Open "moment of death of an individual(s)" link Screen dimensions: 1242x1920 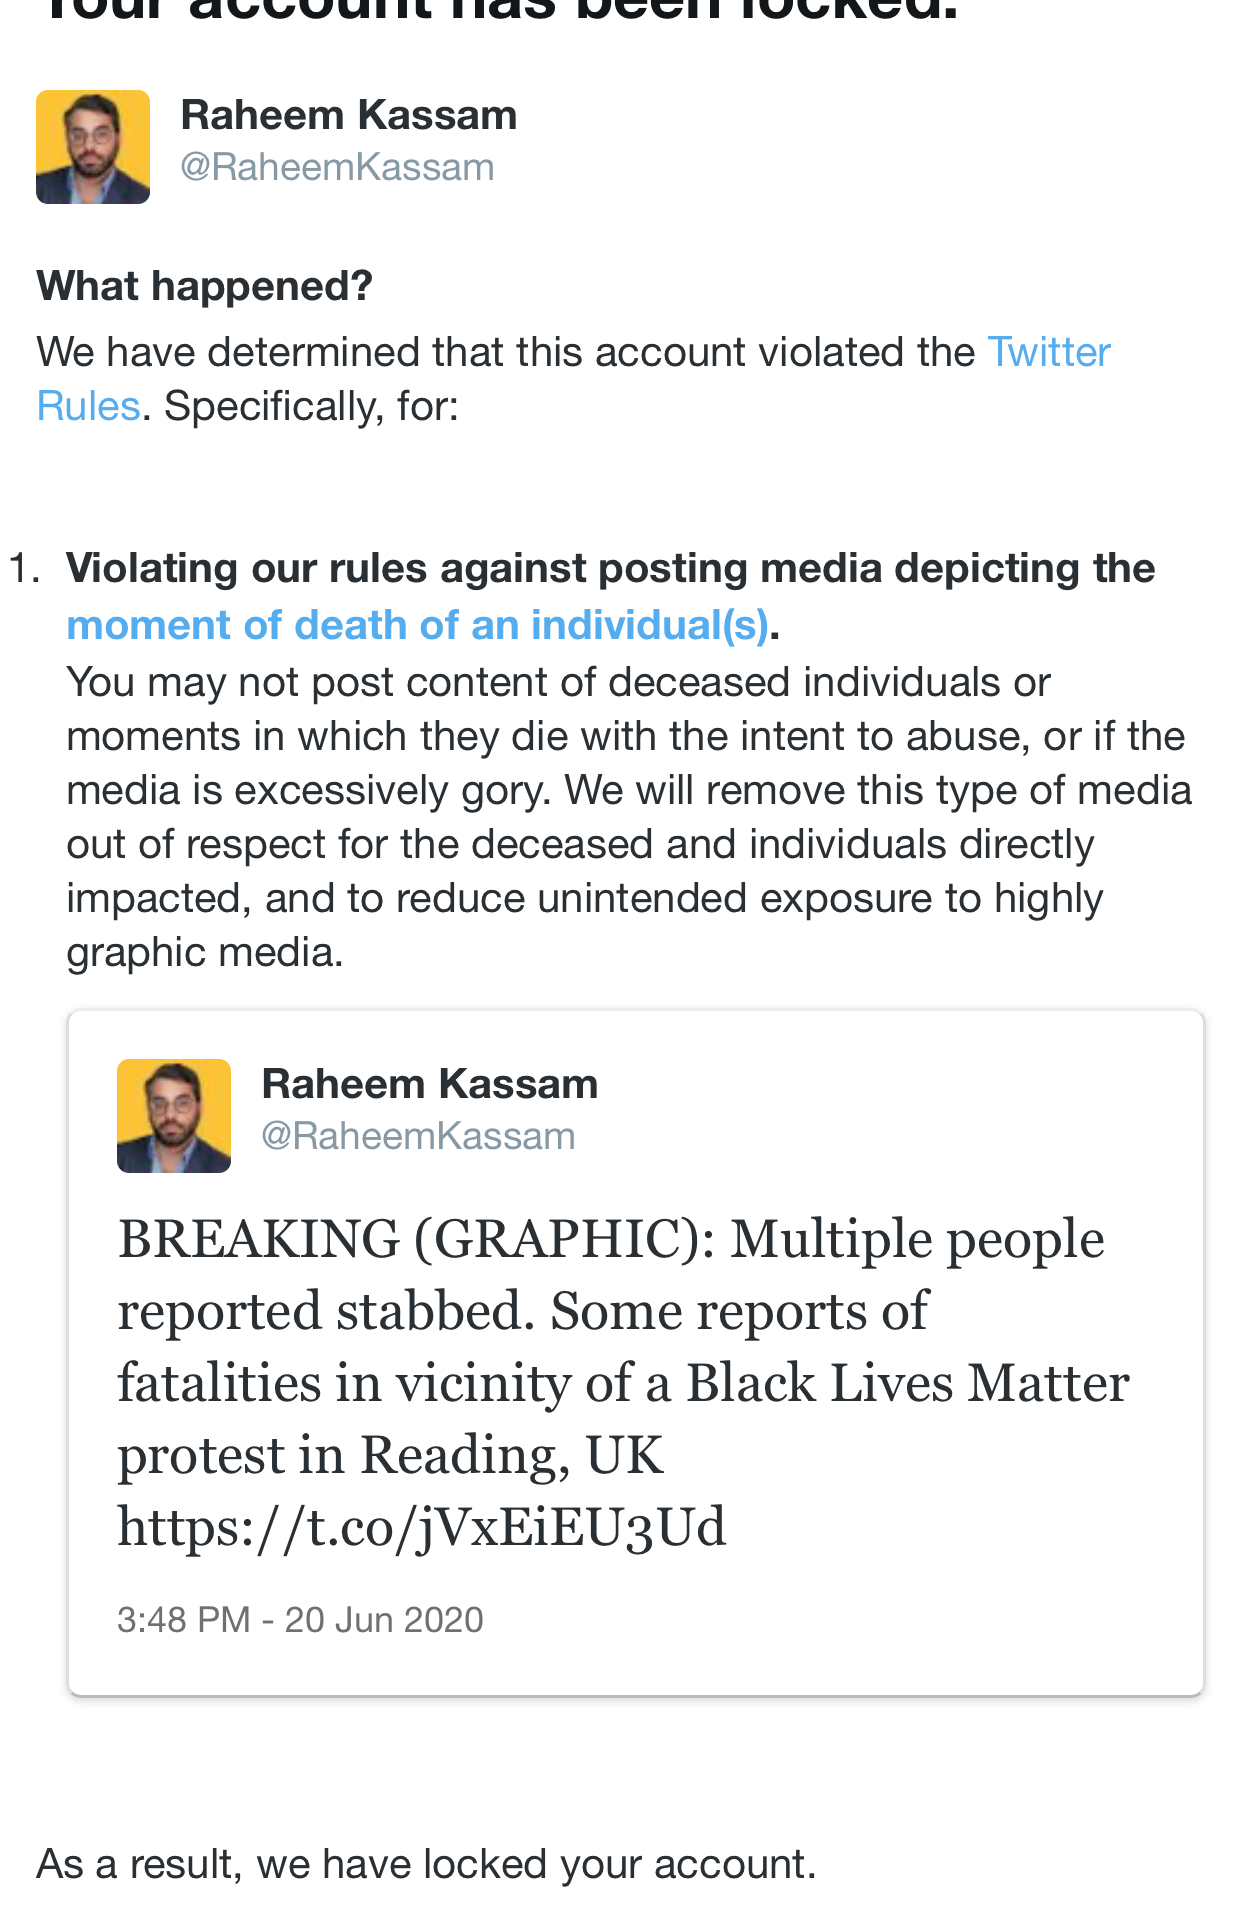click(417, 625)
